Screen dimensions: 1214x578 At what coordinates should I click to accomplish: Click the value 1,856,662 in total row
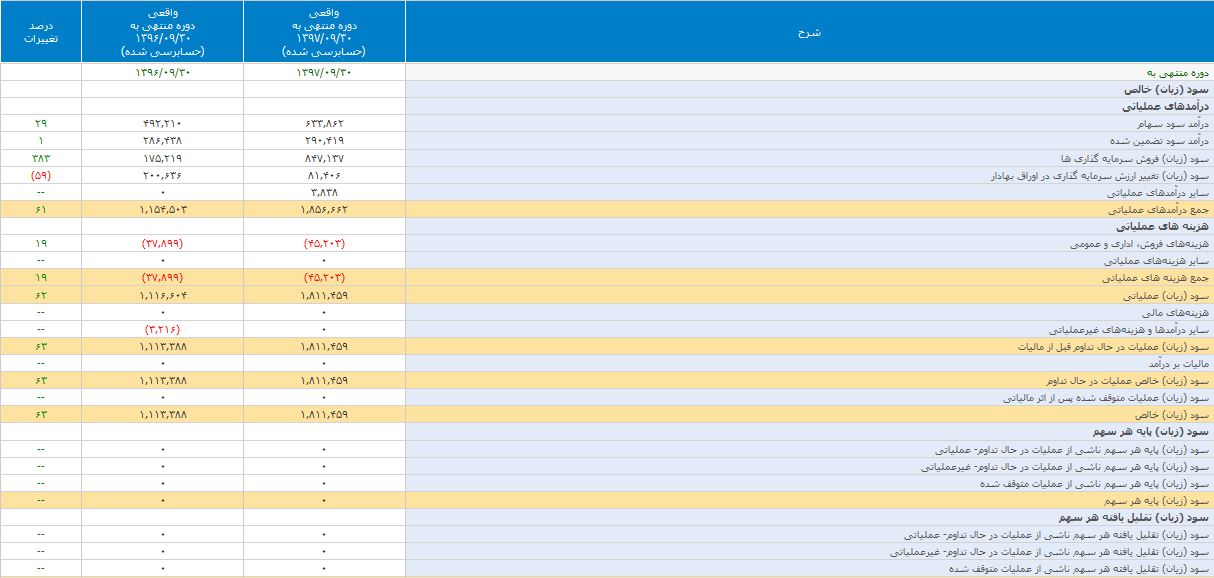pos(324,211)
